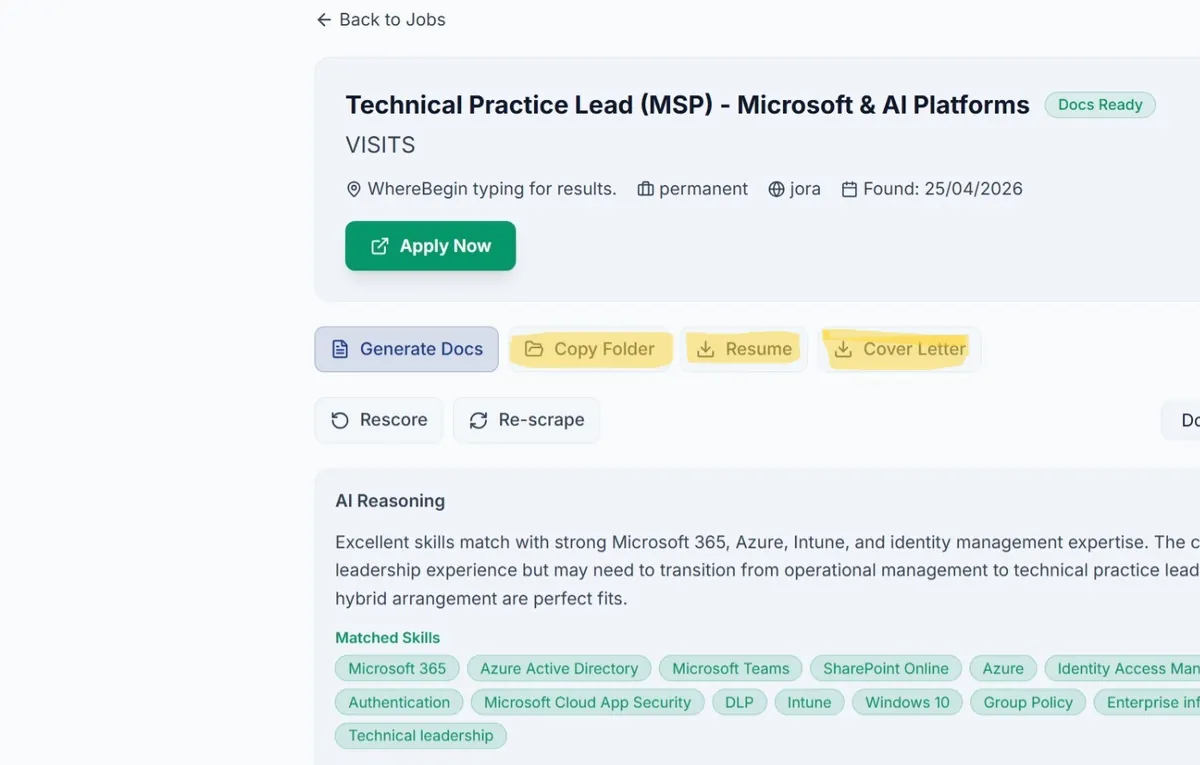Click the Intune skill tag
This screenshot has width=1200, height=765.
click(809, 702)
